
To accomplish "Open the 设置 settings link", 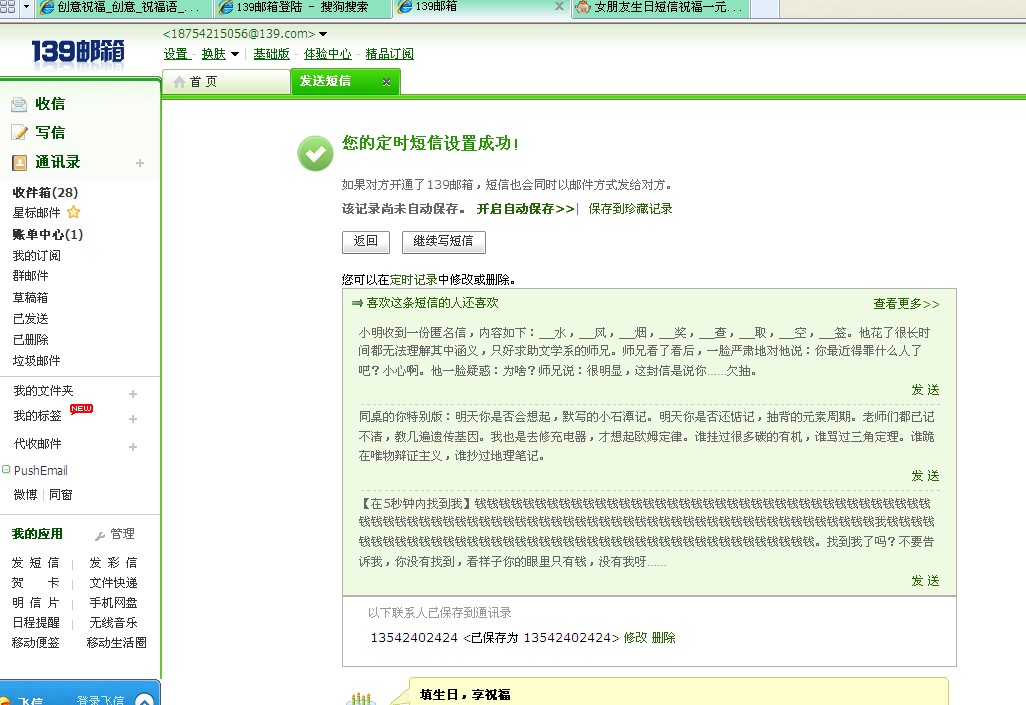I will click(x=175, y=54).
